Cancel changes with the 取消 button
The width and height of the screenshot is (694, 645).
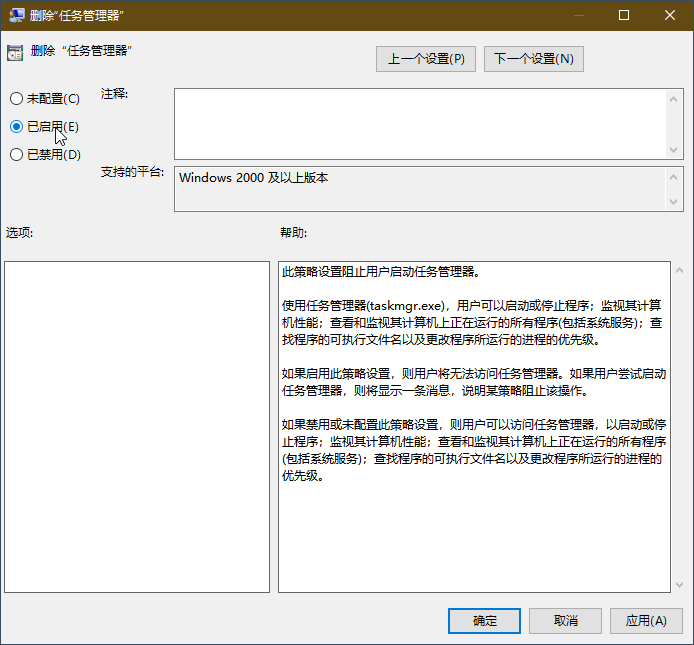pos(565,621)
